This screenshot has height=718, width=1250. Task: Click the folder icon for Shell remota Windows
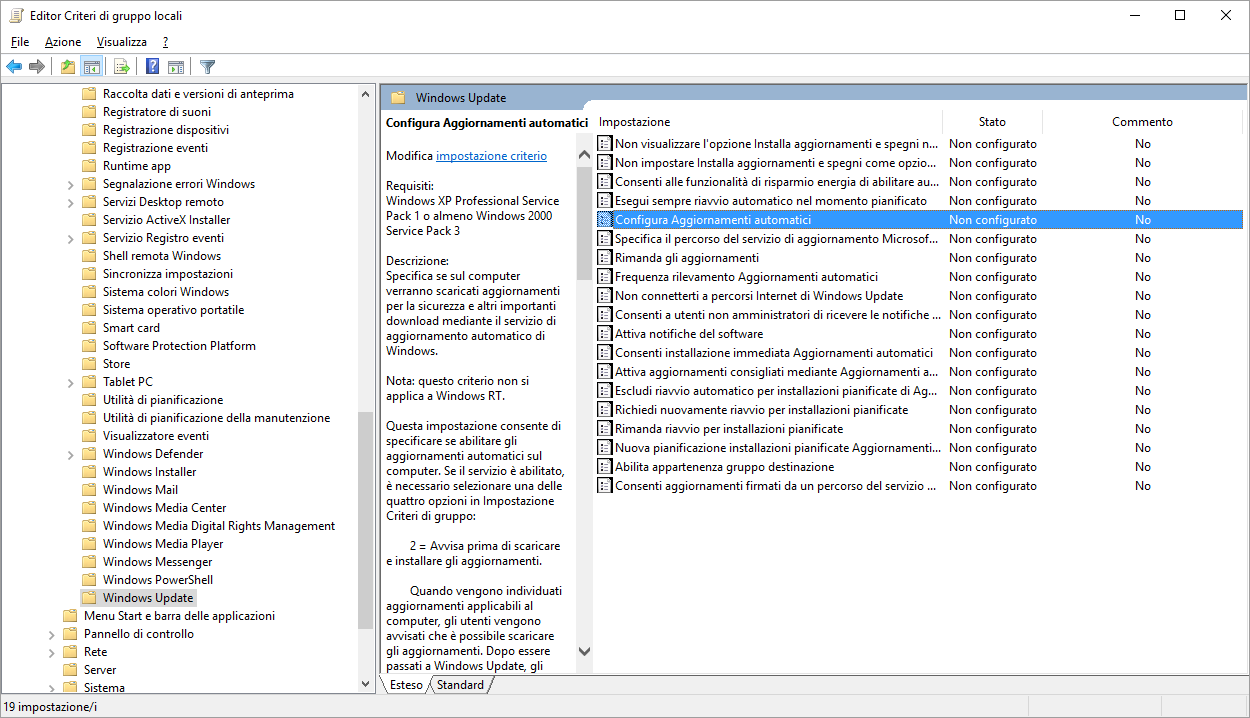coord(88,256)
